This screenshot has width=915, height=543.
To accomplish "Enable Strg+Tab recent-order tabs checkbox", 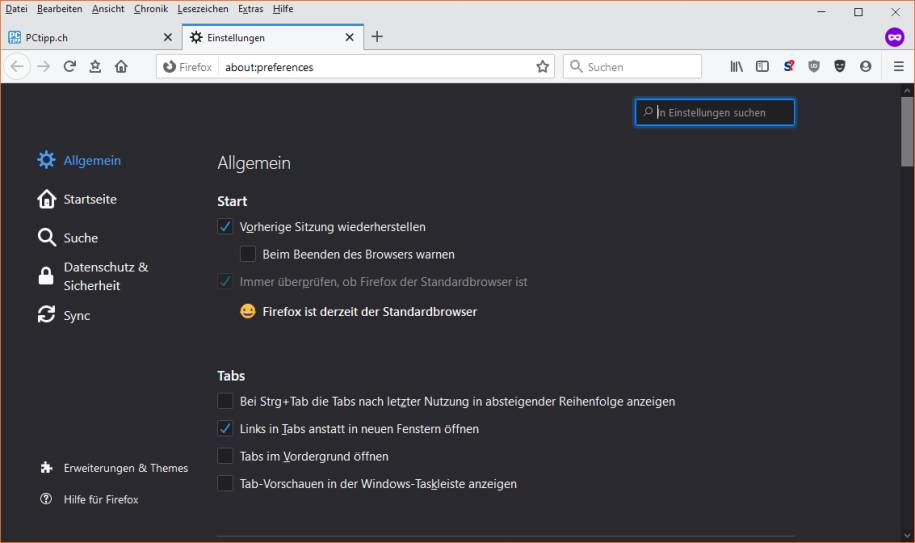I will [x=225, y=401].
